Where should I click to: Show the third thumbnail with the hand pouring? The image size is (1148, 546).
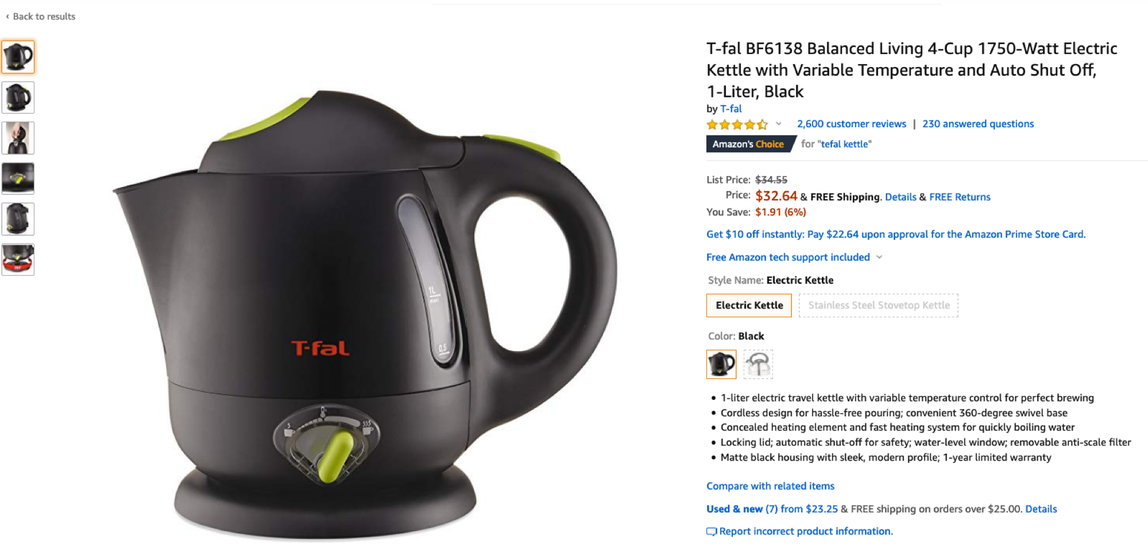pyautogui.click(x=18, y=138)
